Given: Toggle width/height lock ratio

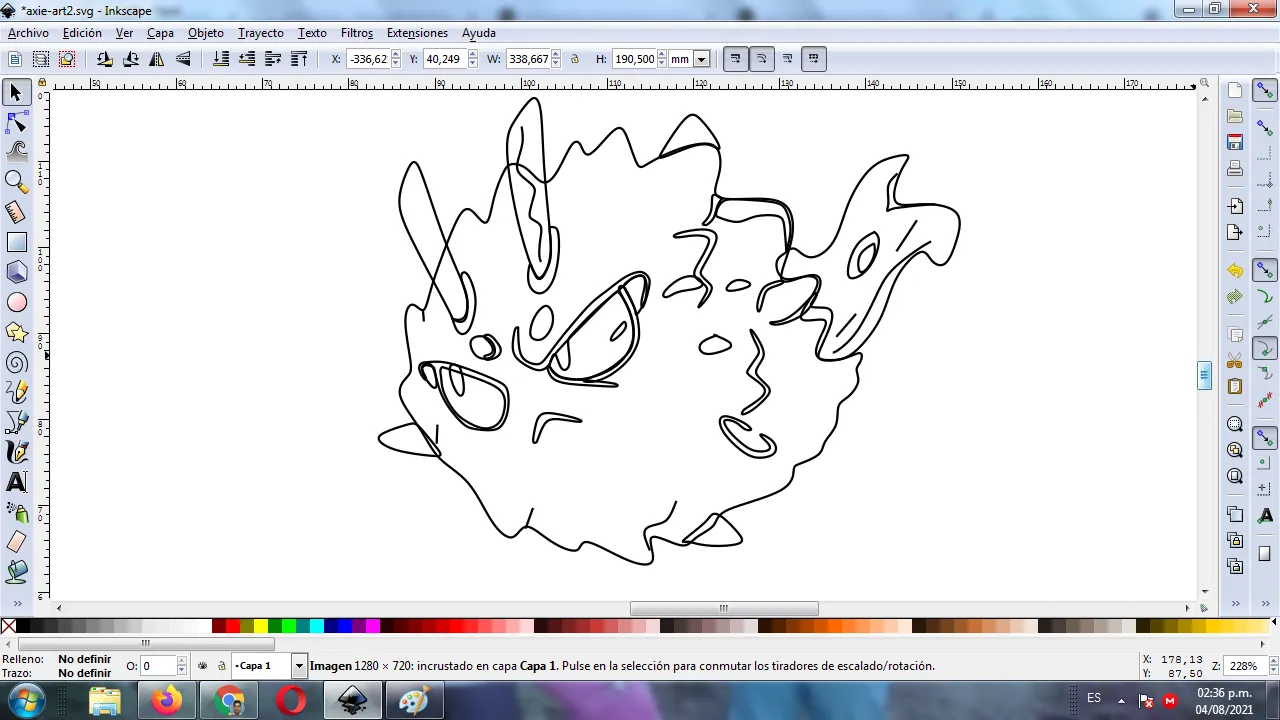Looking at the screenshot, I should click(575, 59).
